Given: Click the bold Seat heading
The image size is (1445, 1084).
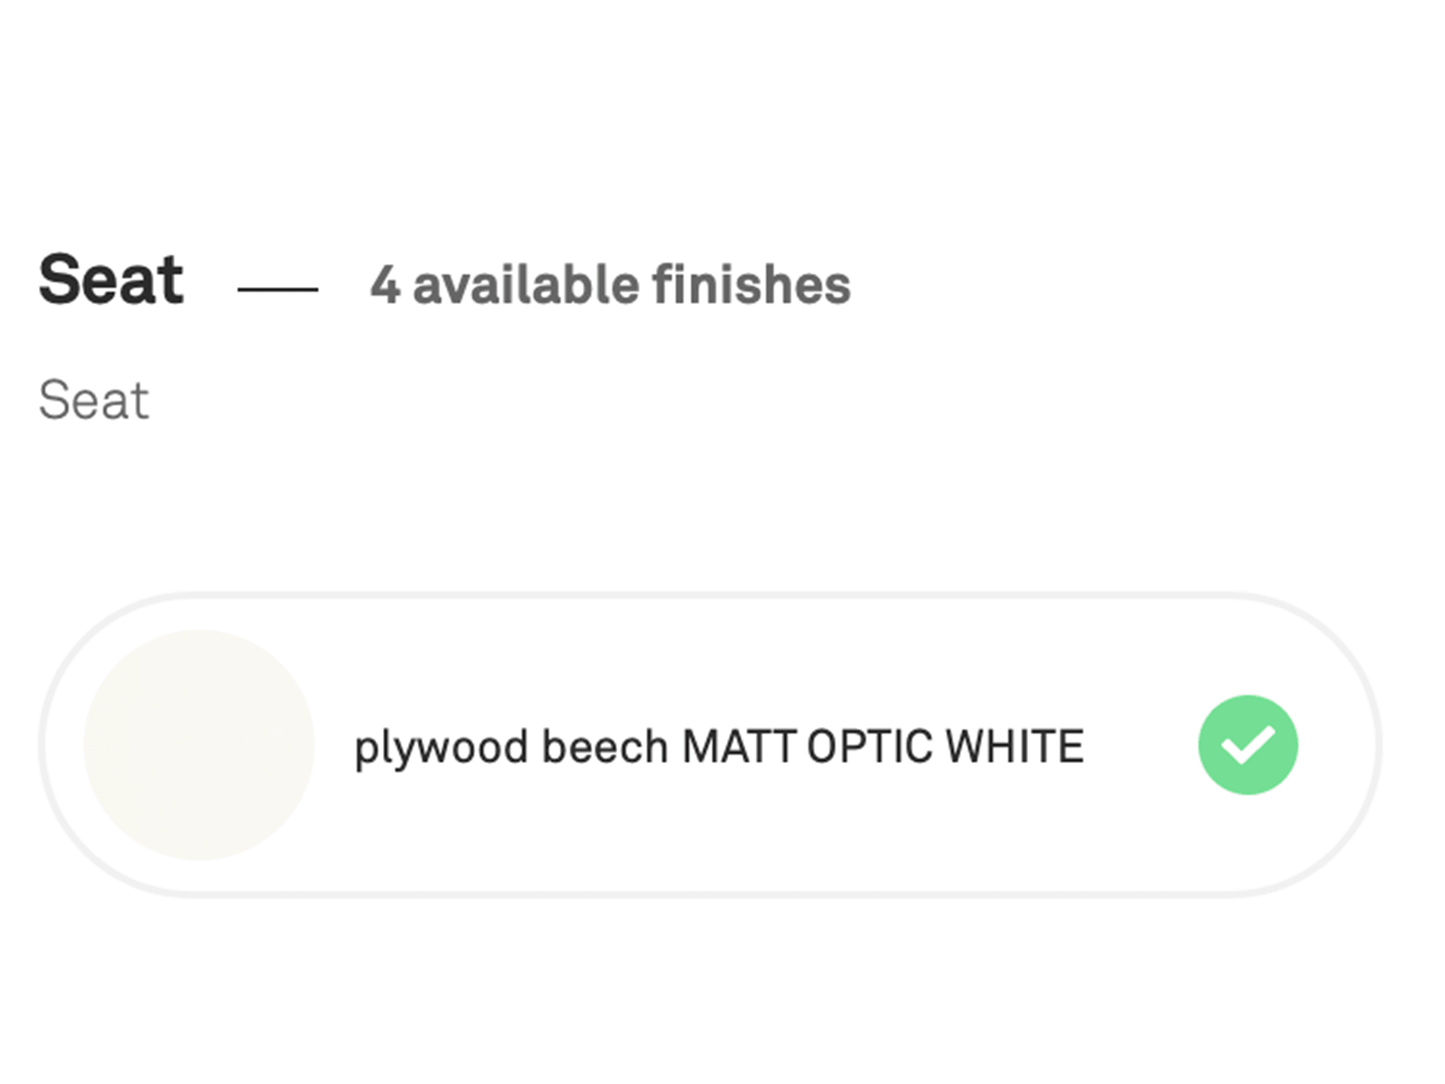Looking at the screenshot, I should (x=111, y=280).
